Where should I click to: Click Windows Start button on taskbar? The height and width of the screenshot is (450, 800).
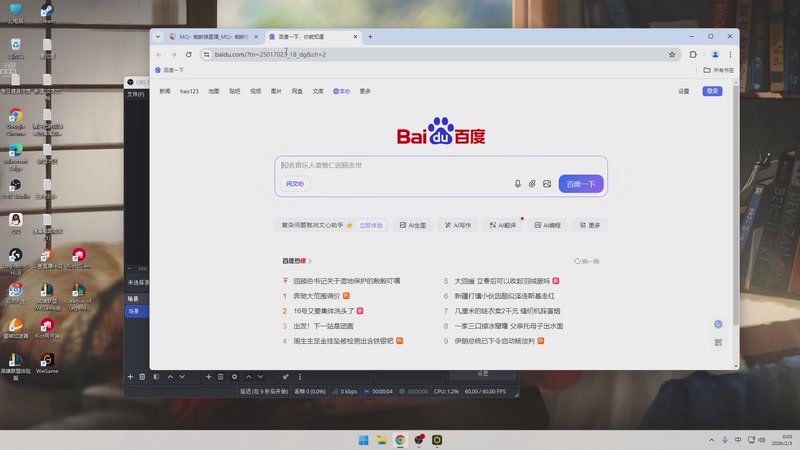click(x=363, y=440)
